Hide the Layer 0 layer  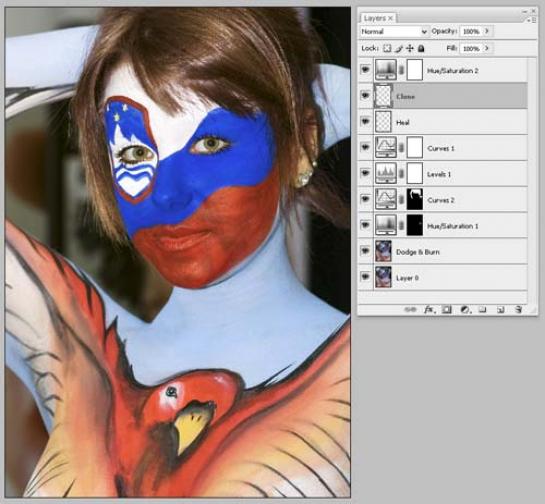(x=365, y=277)
